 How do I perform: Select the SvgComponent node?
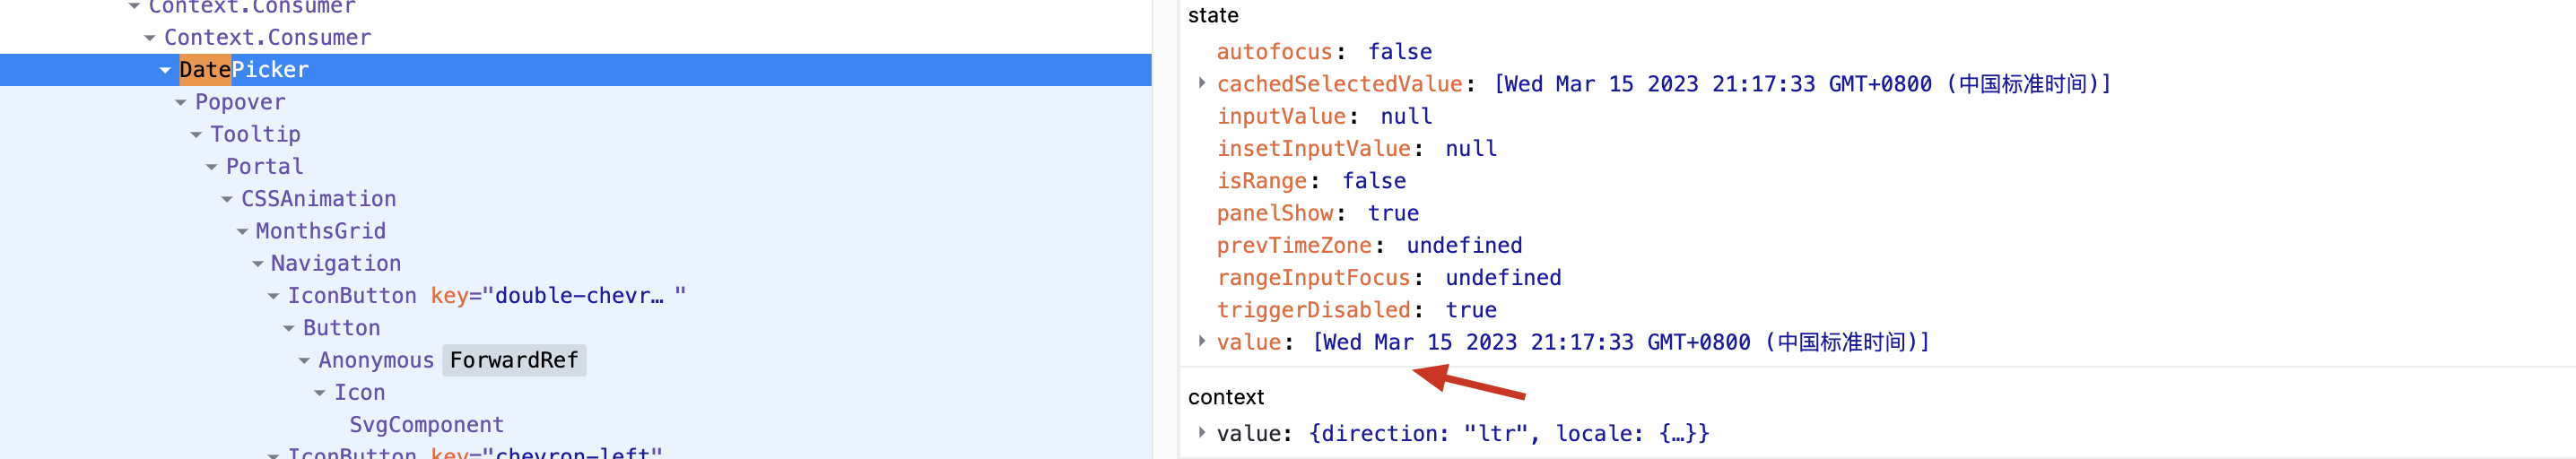(x=426, y=424)
